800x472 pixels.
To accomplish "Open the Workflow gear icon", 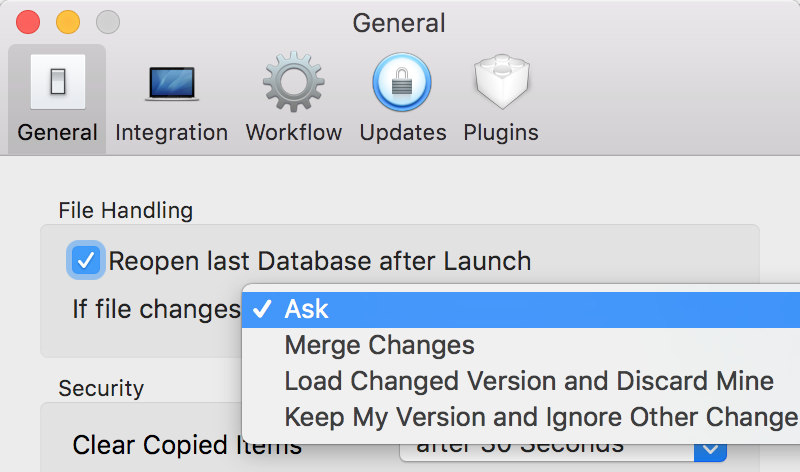I will coord(294,82).
